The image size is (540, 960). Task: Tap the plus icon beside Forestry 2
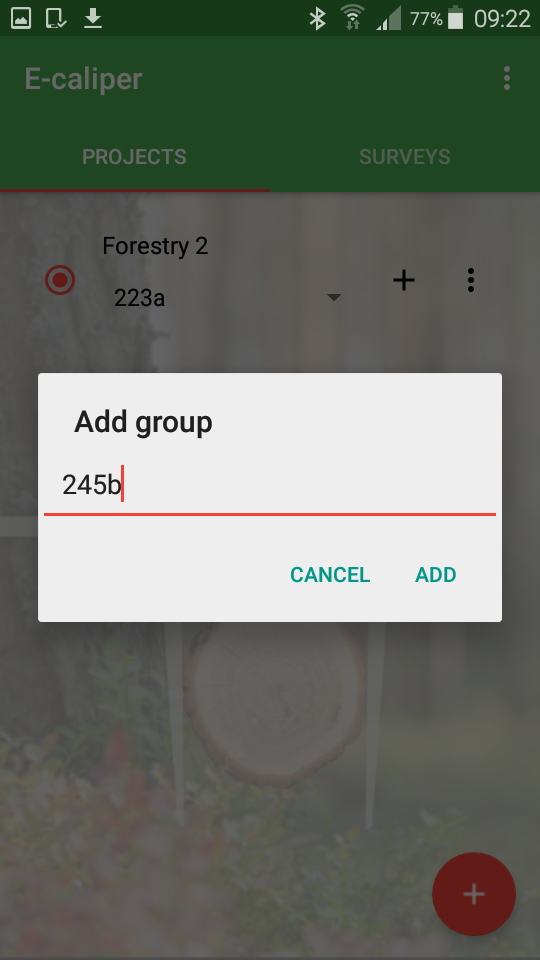click(403, 280)
